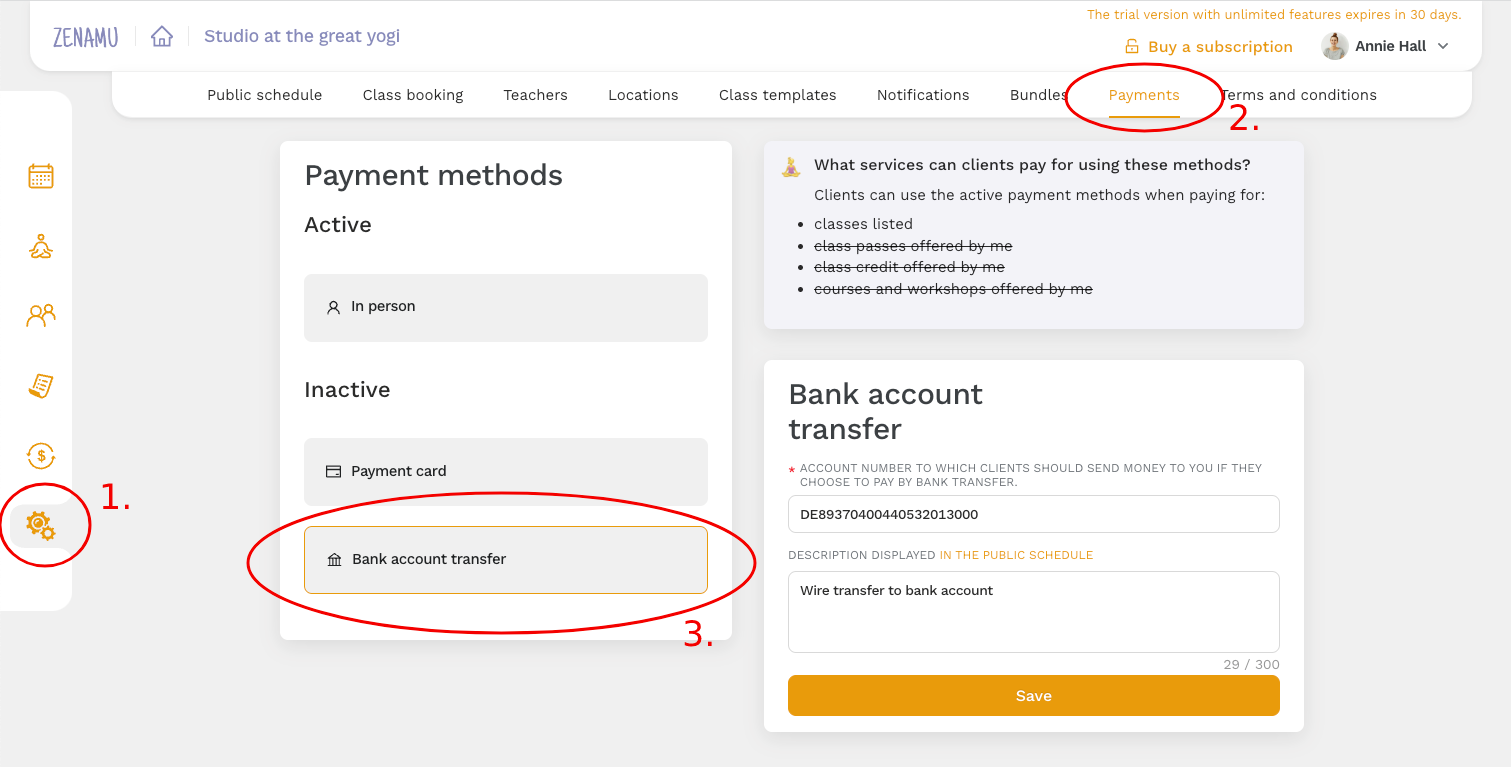Click the account number input field
The width and height of the screenshot is (1511, 767).
[x=1034, y=514]
